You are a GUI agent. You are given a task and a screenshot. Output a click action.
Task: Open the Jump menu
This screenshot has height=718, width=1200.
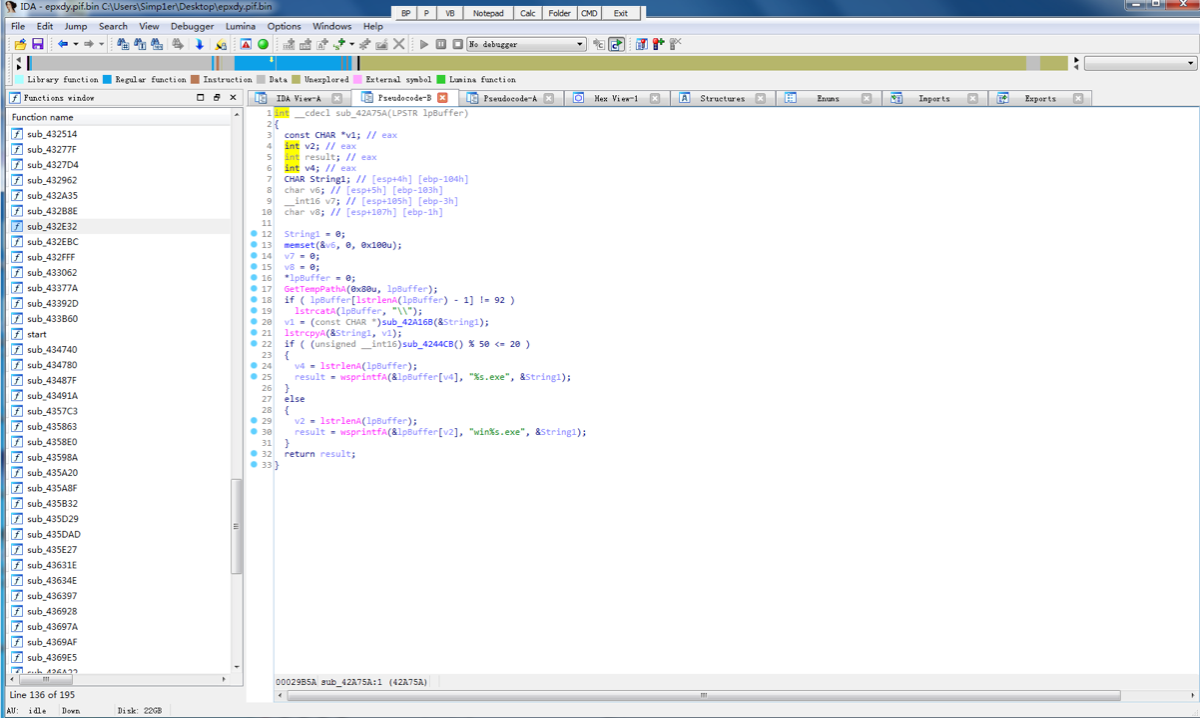coord(76,26)
